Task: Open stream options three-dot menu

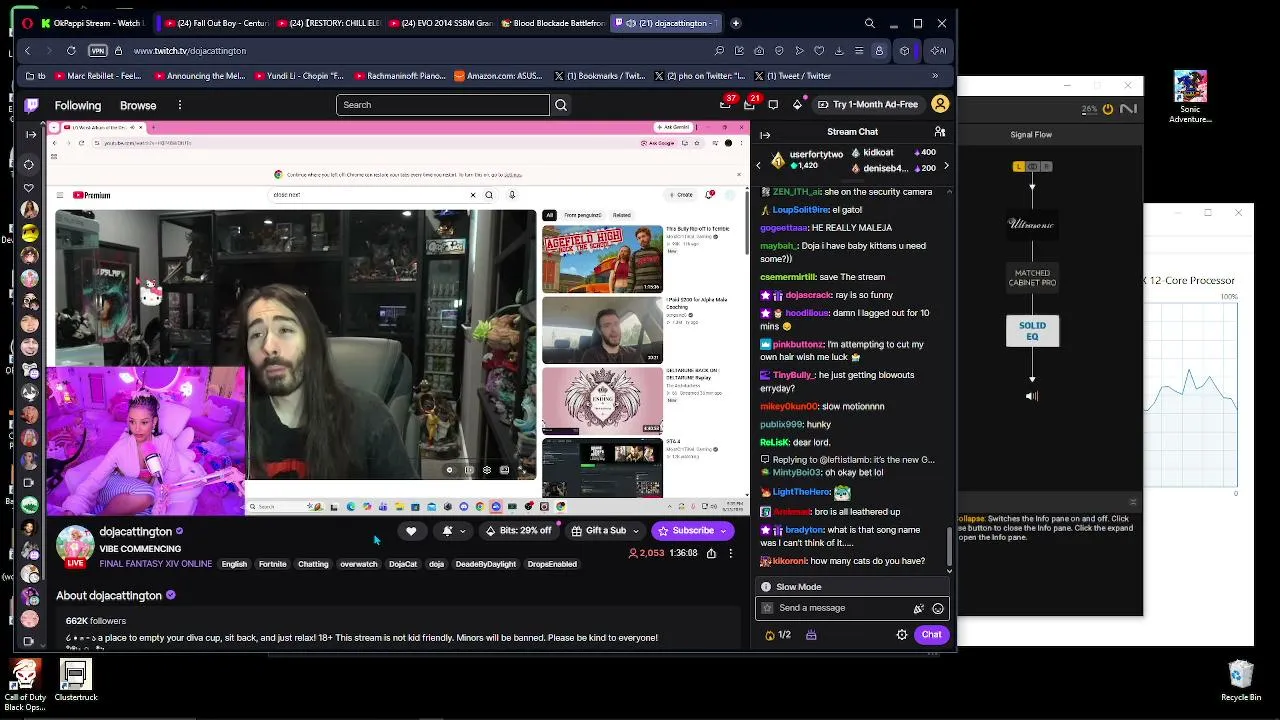Action: [731, 553]
